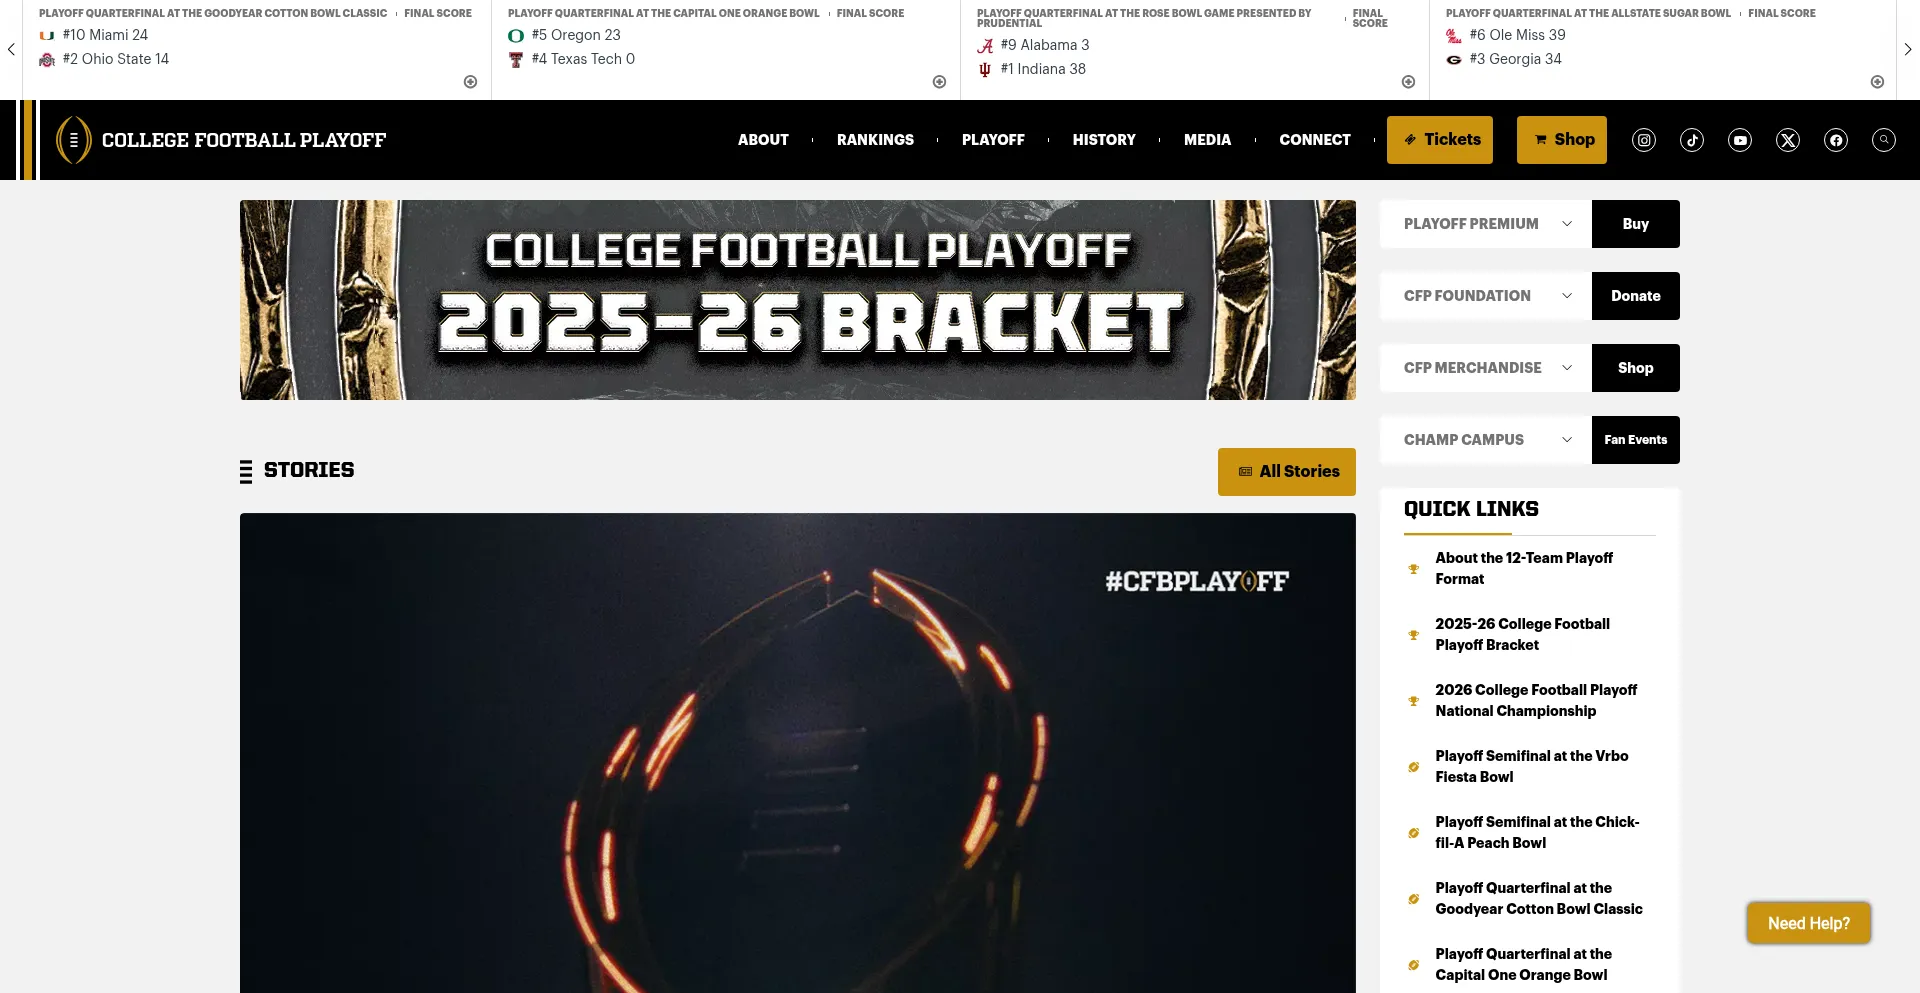This screenshot has height=993, width=1920.
Task: Click the Miami team logo in the scoreboard
Action: [x=46, y=35]
